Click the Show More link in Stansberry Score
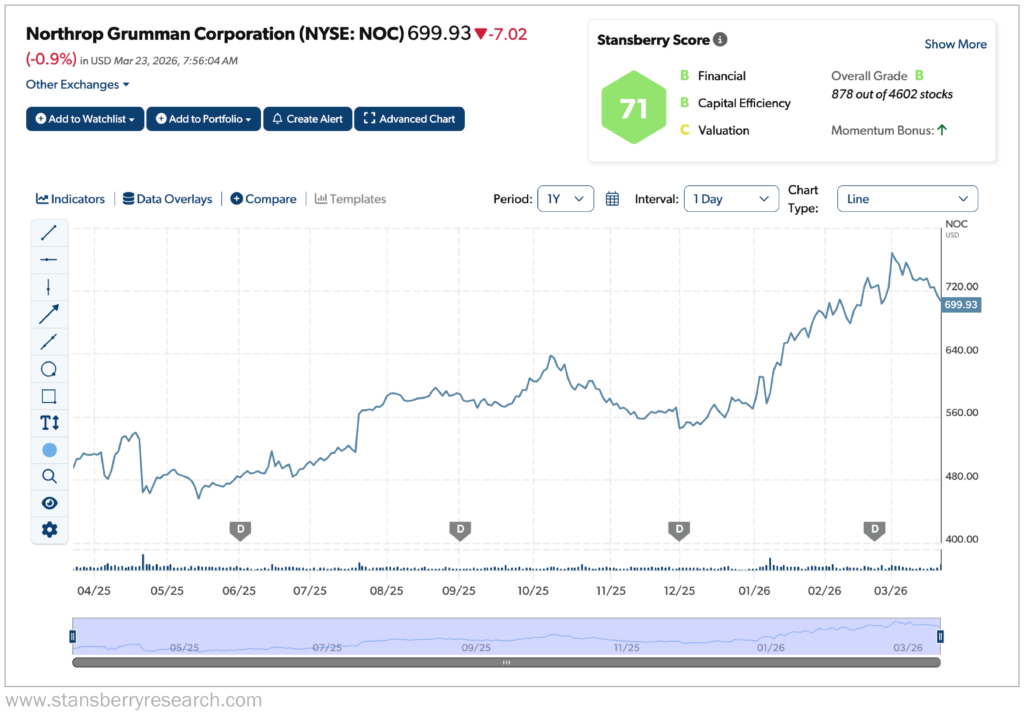Viewport: 1024px width, 718px height. [x=955, y=44]
